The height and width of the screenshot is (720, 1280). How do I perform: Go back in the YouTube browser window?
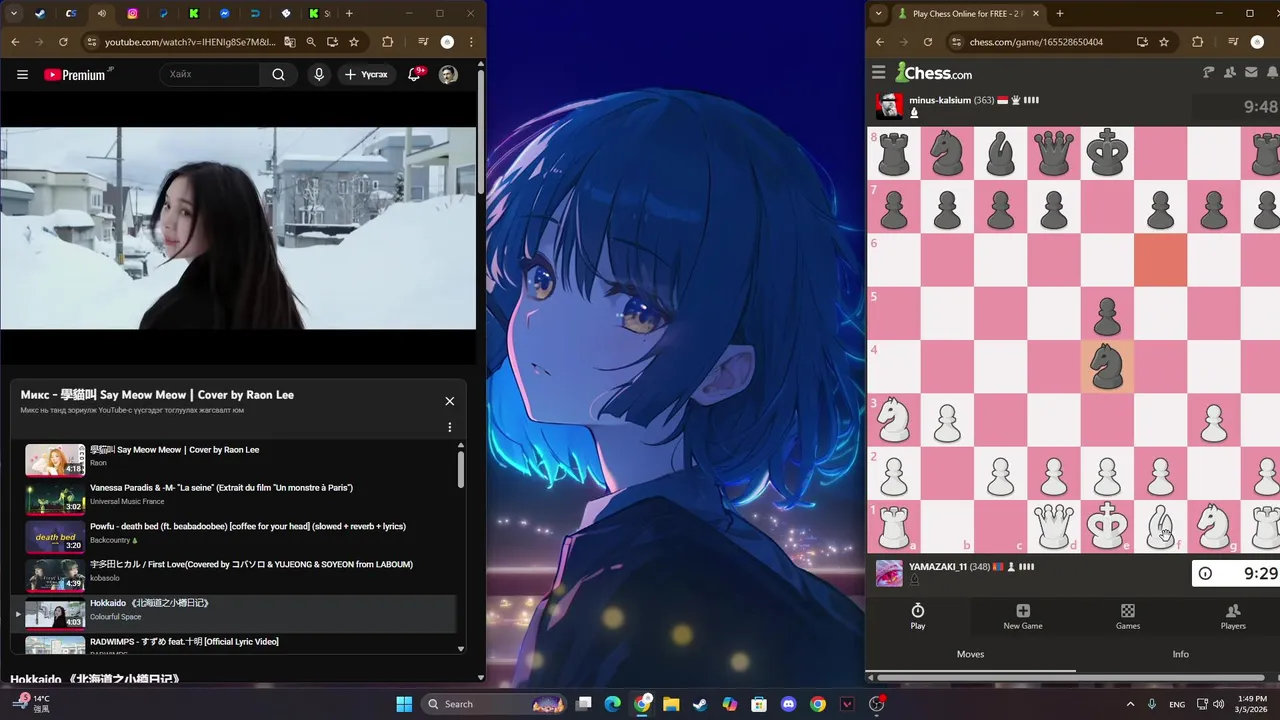coord(15,42)
